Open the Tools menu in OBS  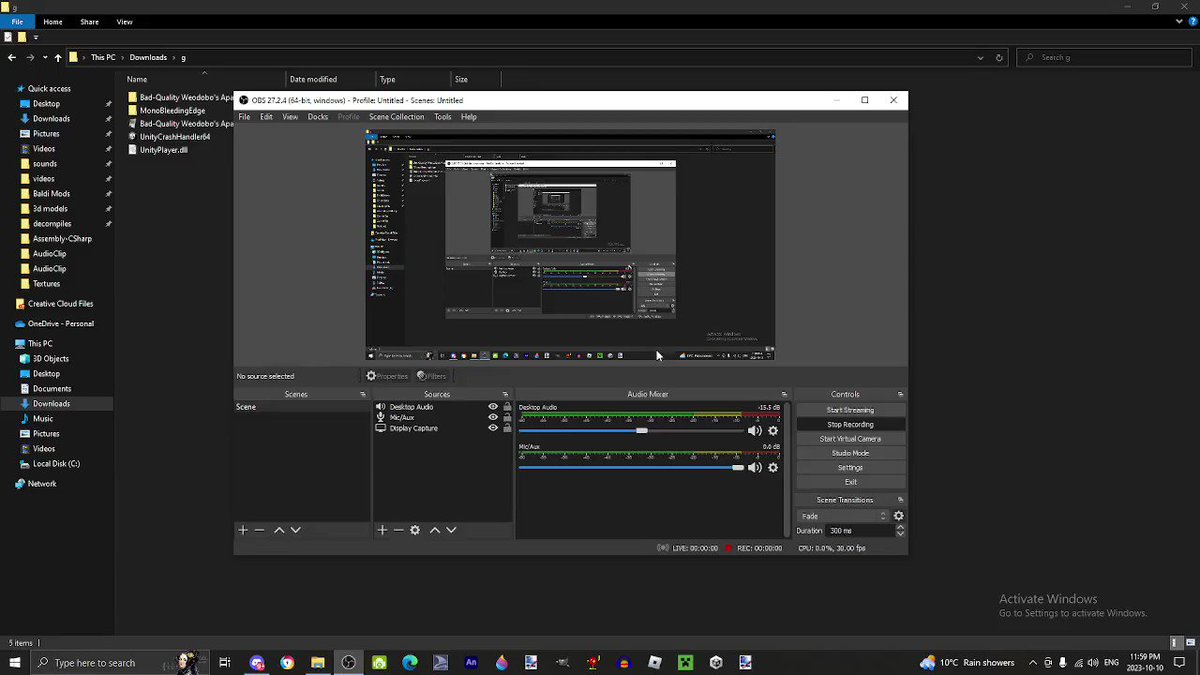click(x=442, y=117)
